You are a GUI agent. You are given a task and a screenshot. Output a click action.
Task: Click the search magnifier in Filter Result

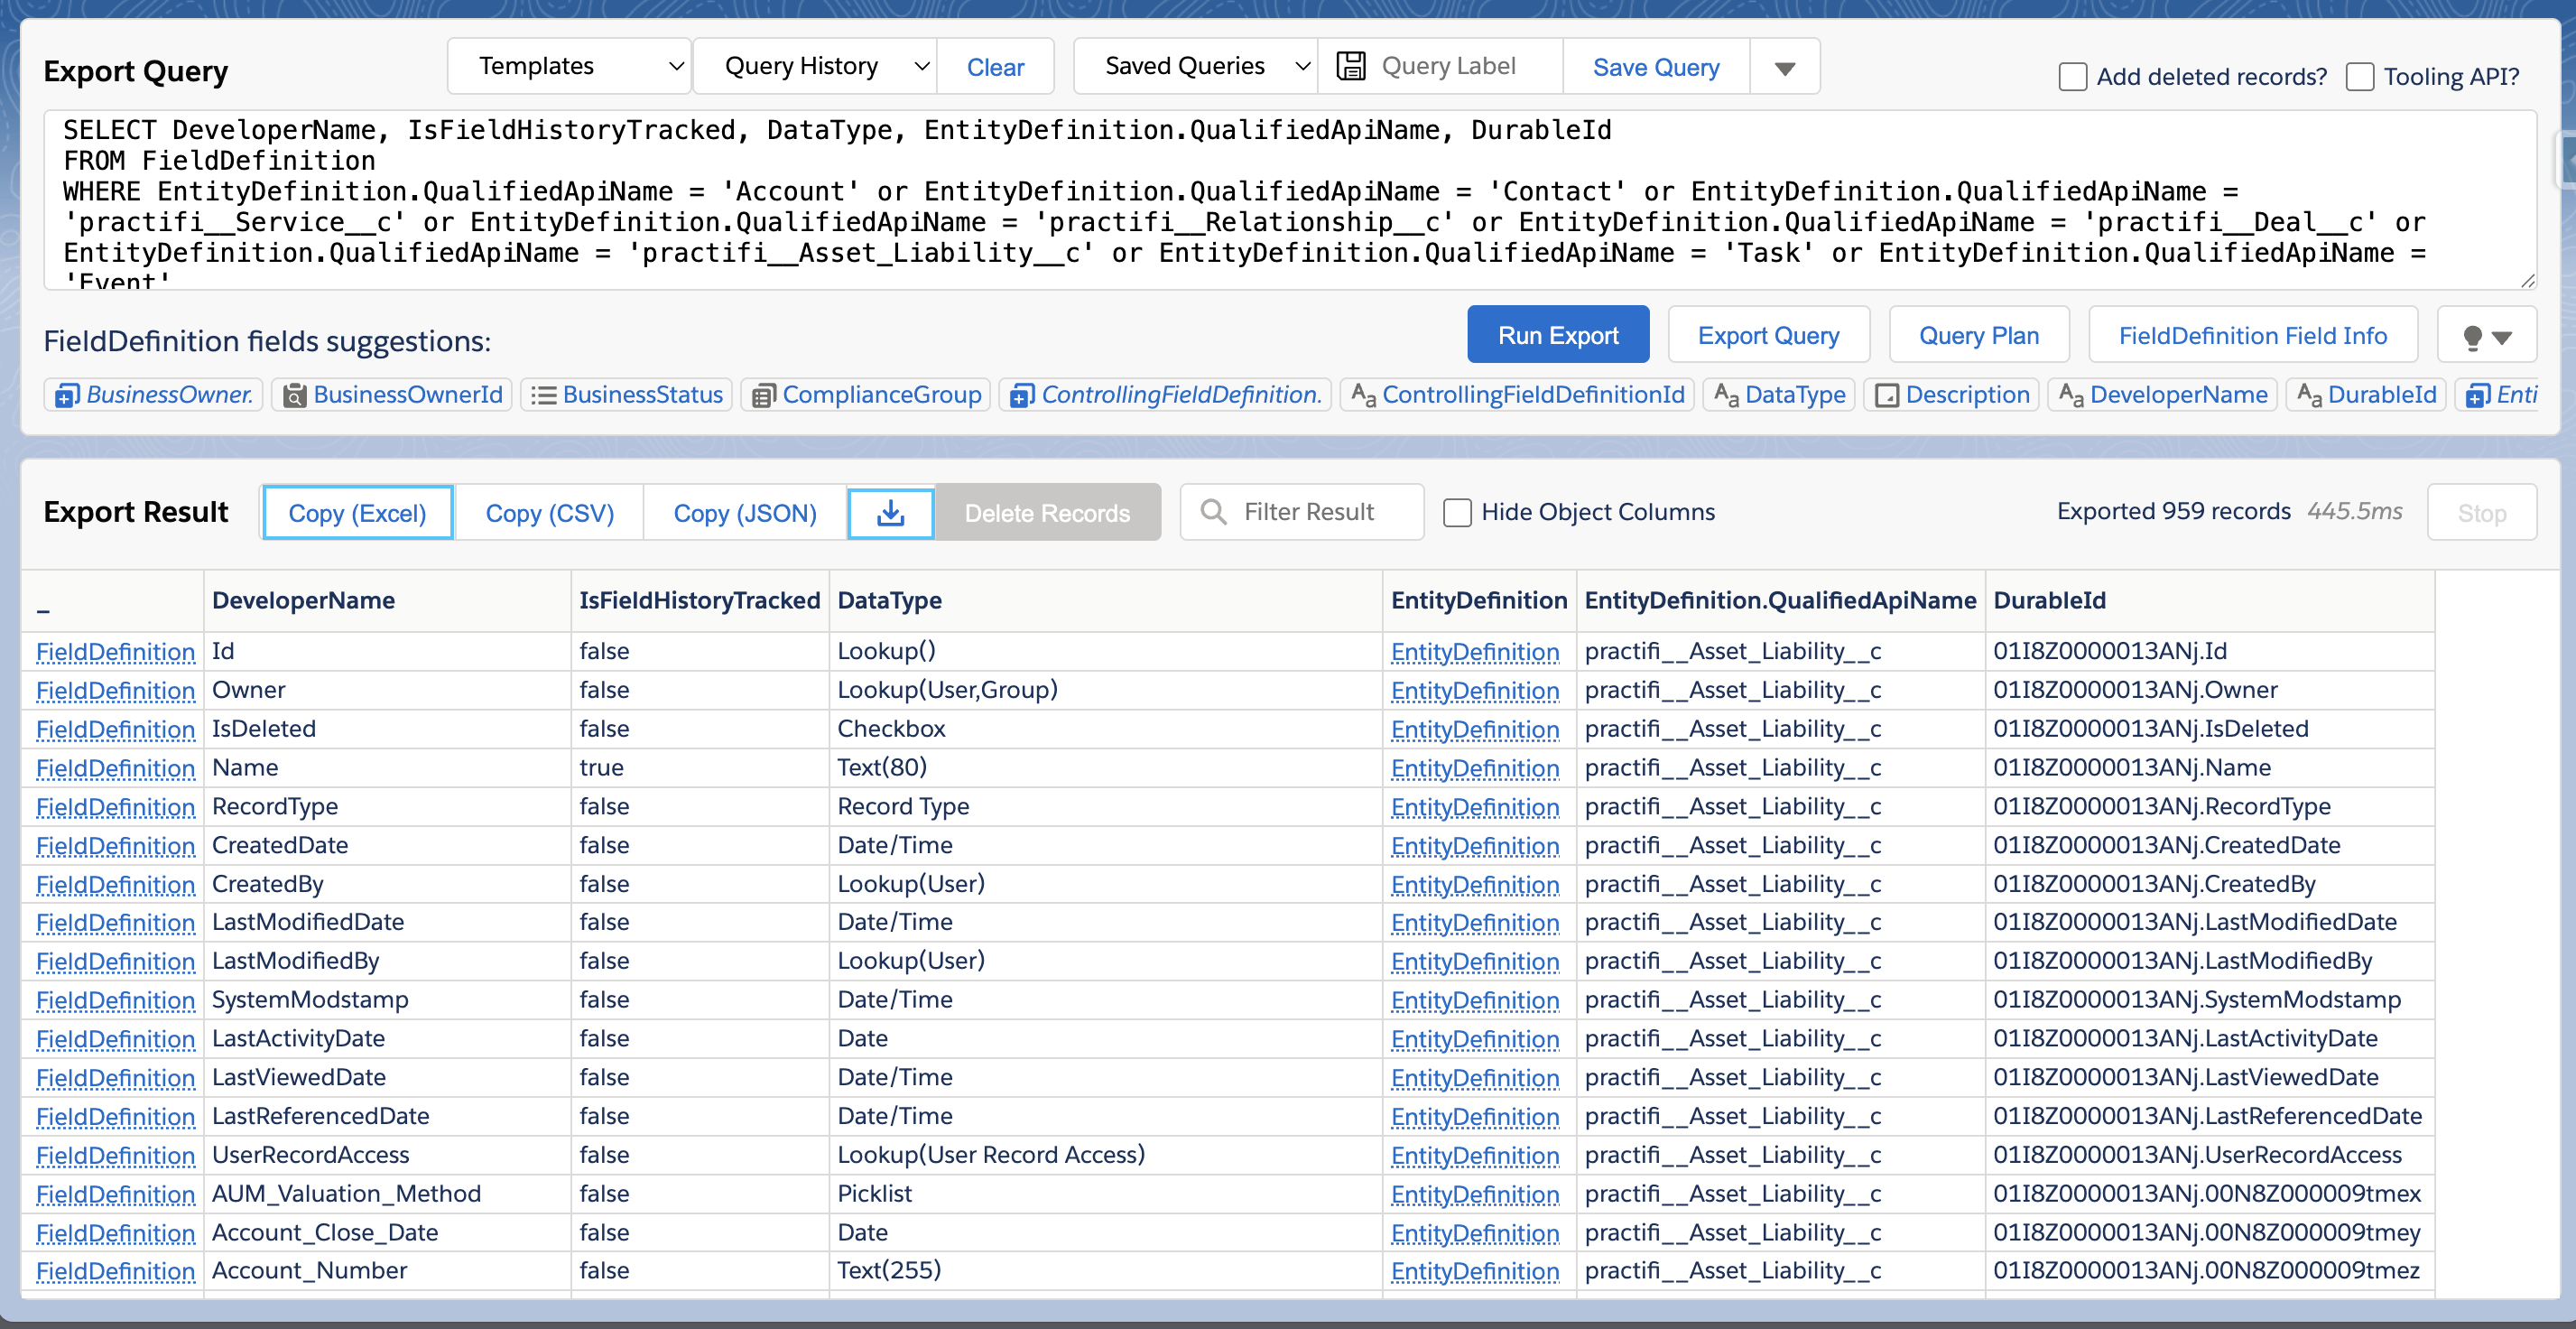pyautogui.click(x=1213, y=512)
